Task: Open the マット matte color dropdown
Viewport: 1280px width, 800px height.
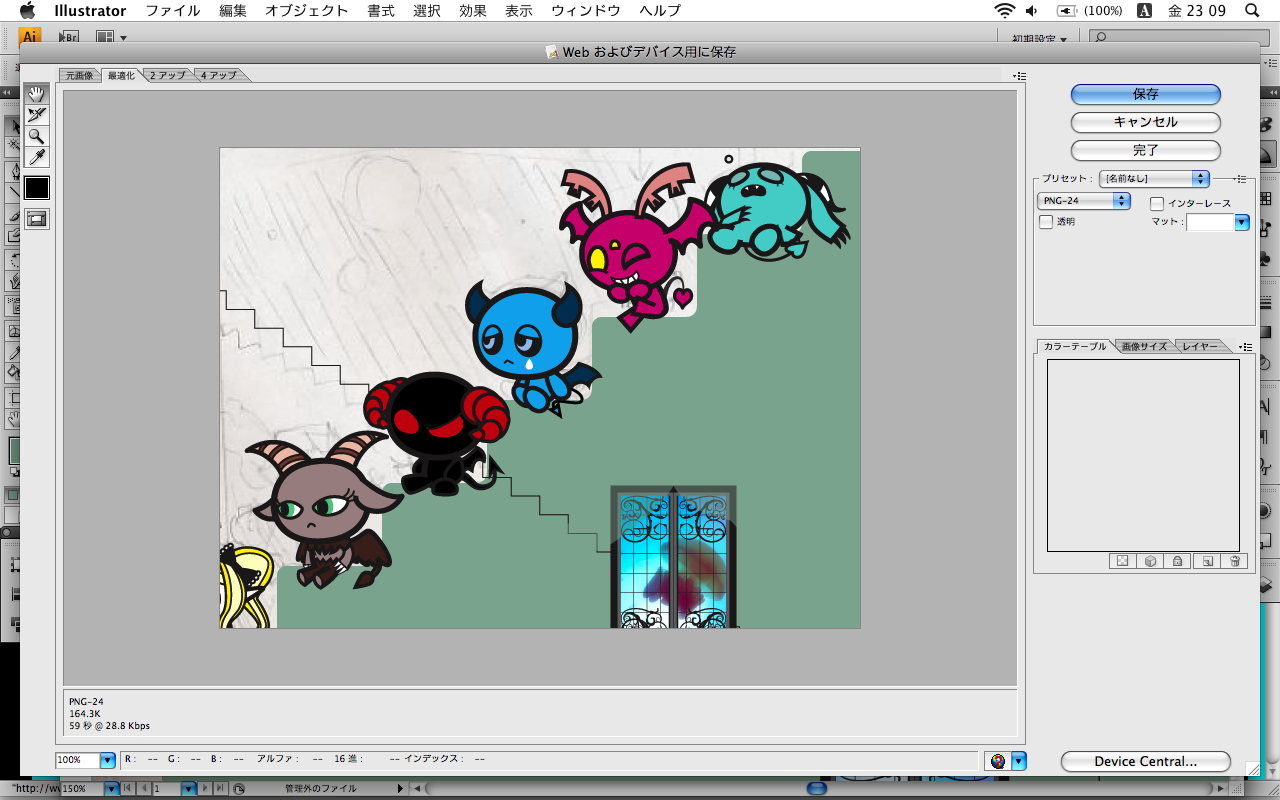Action: (1242, 222)
